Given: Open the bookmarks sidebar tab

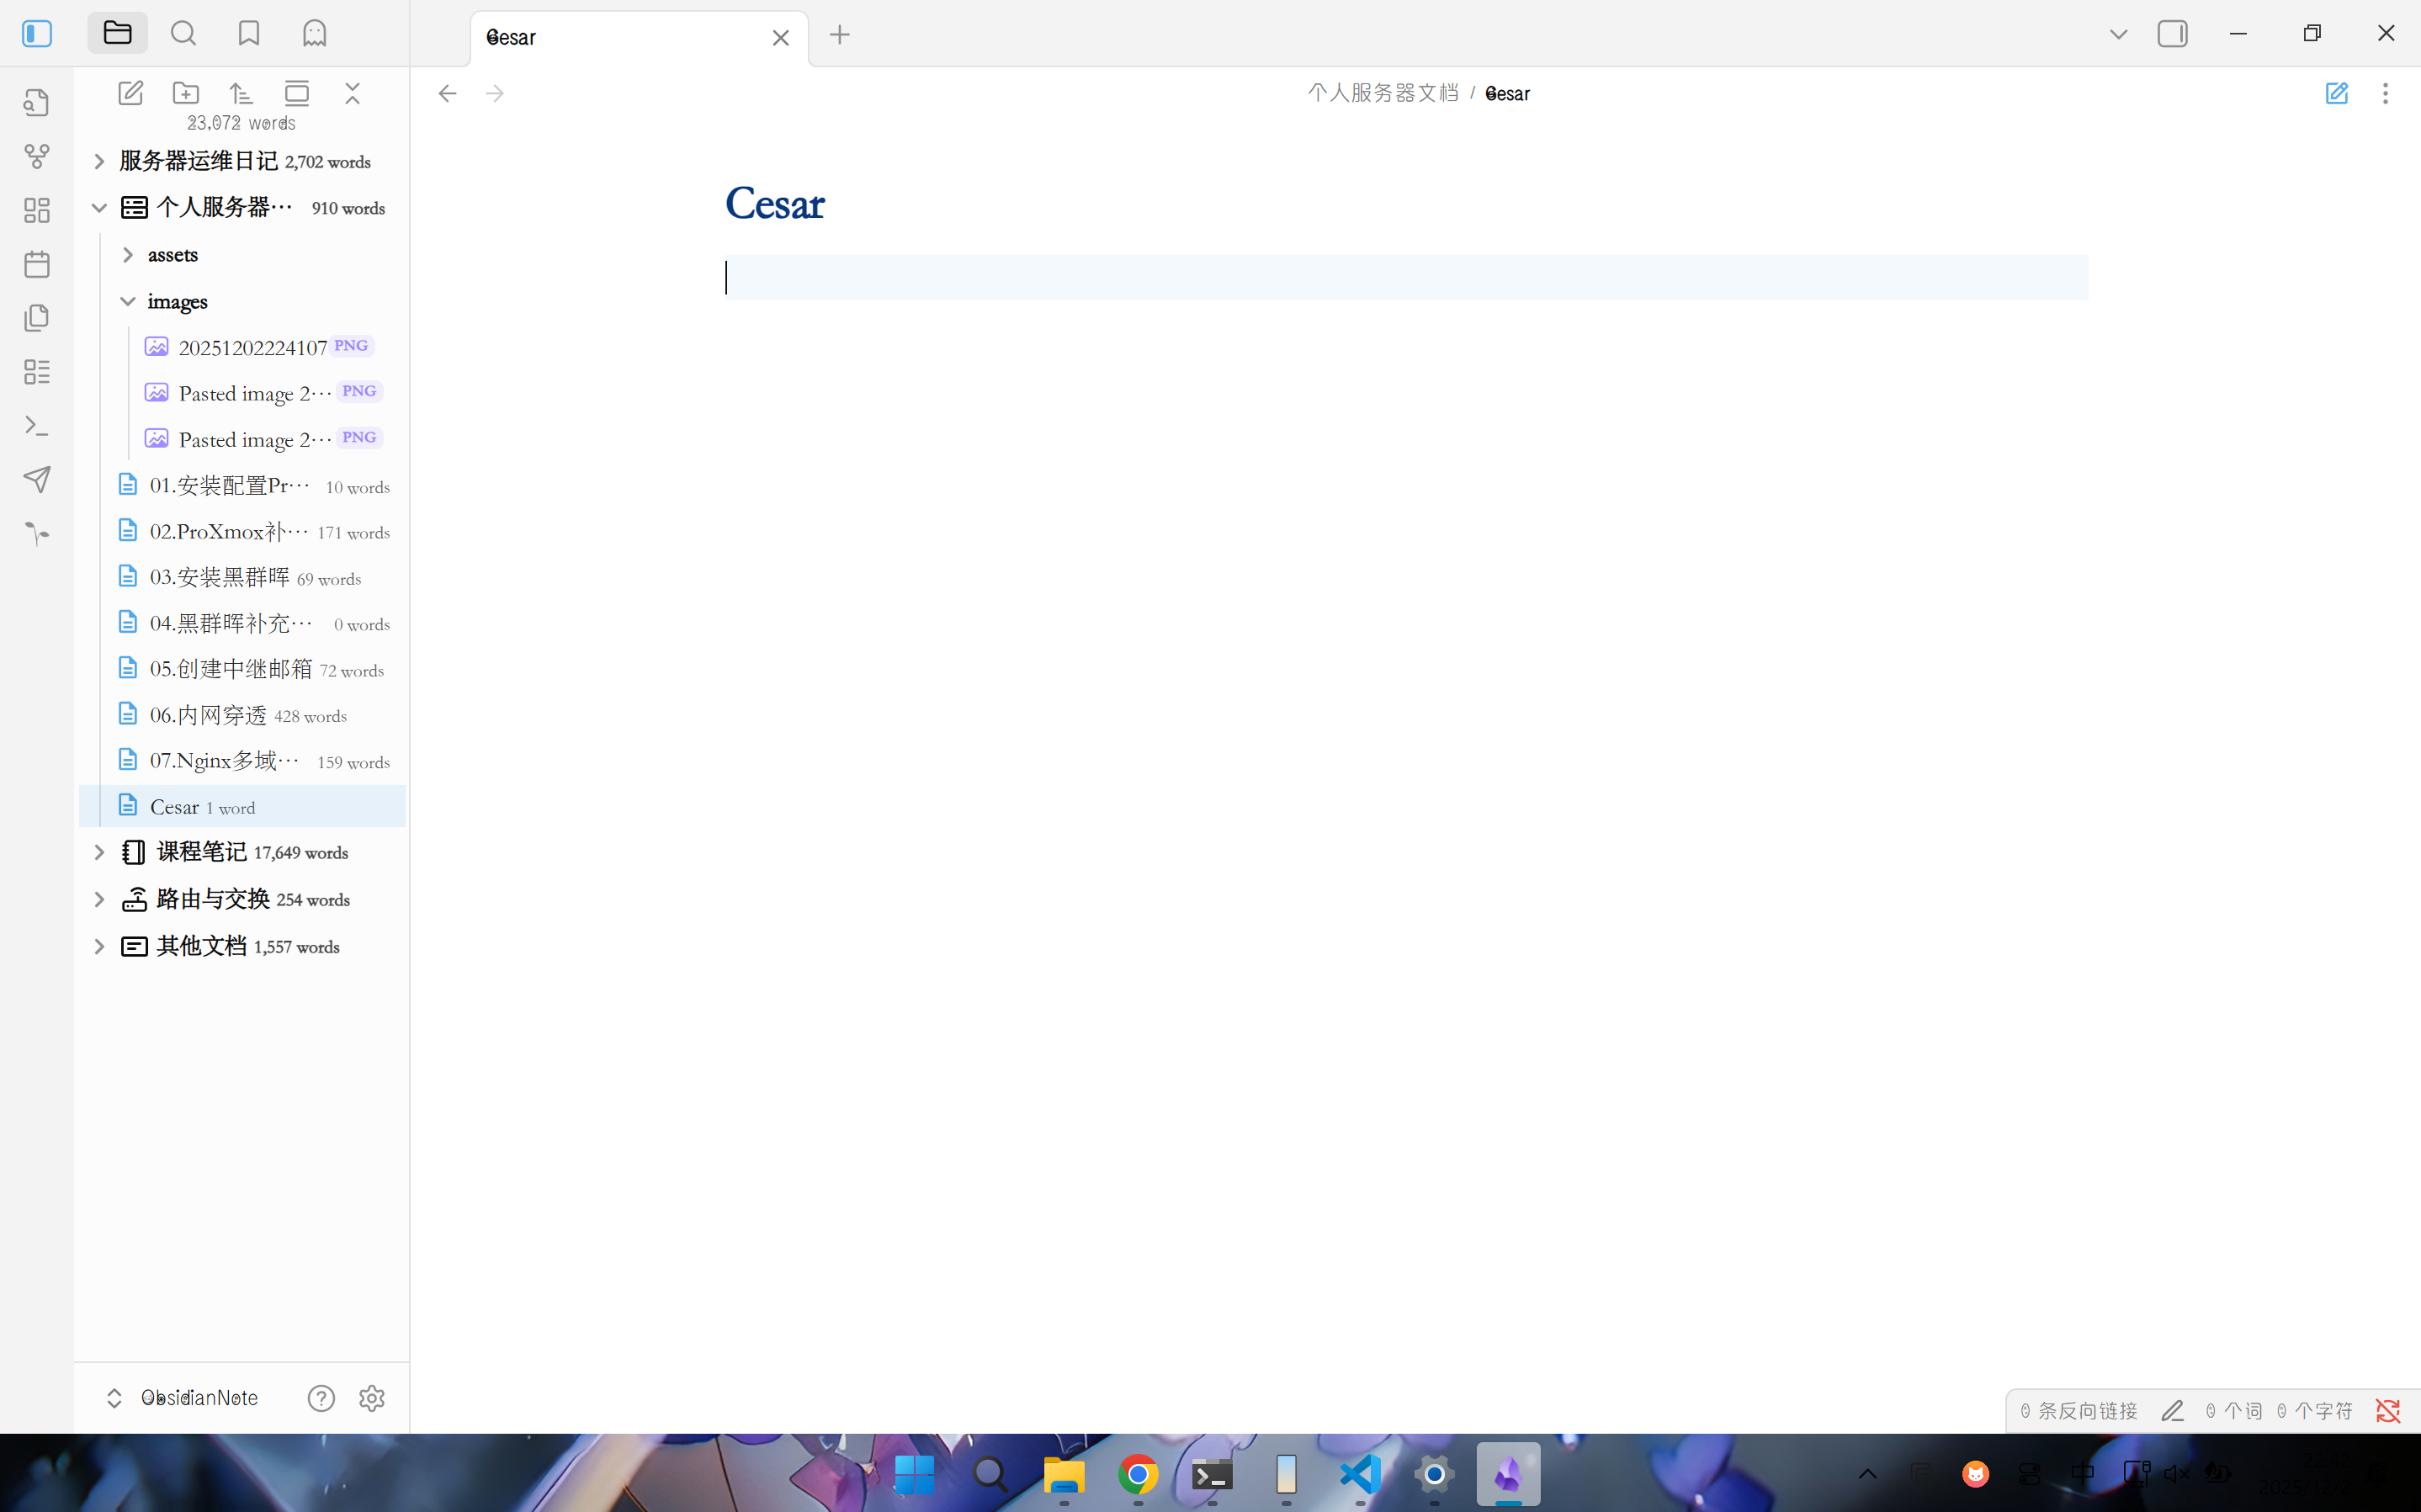Looking at the screenshot, I should tap(249, 34).
